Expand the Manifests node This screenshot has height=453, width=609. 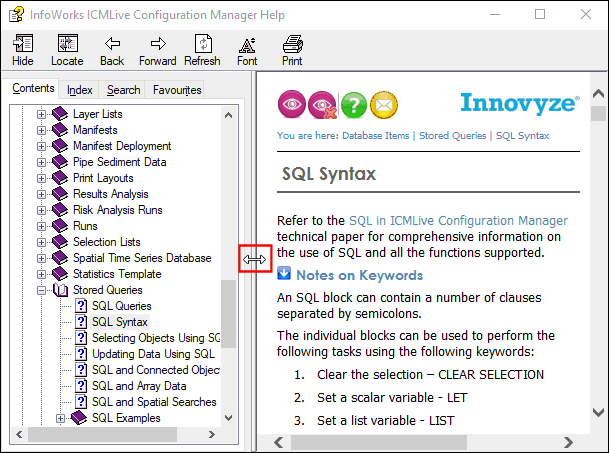point(41,130)
